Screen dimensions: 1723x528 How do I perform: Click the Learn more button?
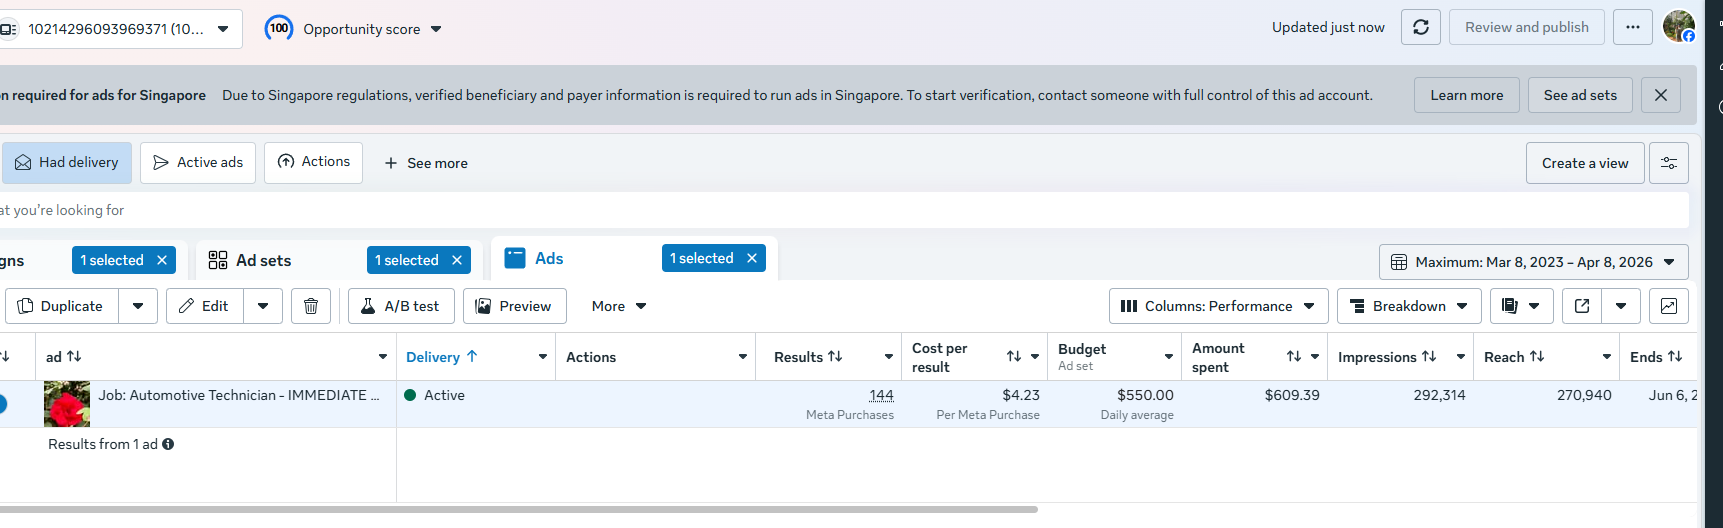pyautogui.click(x=1466, y=95)
